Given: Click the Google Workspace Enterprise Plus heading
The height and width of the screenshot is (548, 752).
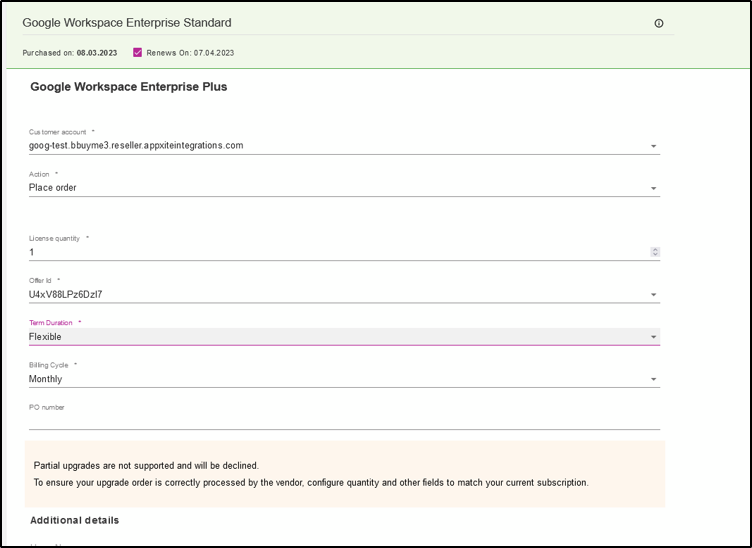Looking at the screenshot, I should click(x=129, y=87).
